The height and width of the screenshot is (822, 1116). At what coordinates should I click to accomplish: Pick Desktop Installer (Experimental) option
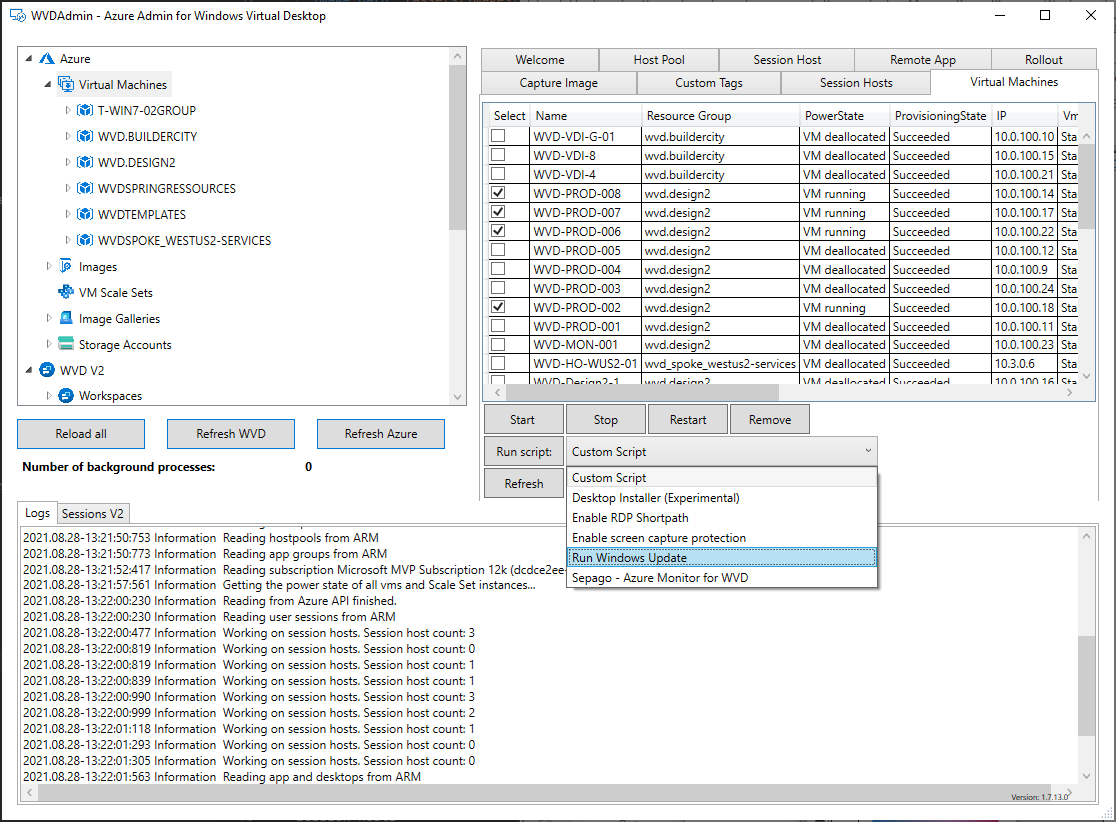[x=722, y=498]
